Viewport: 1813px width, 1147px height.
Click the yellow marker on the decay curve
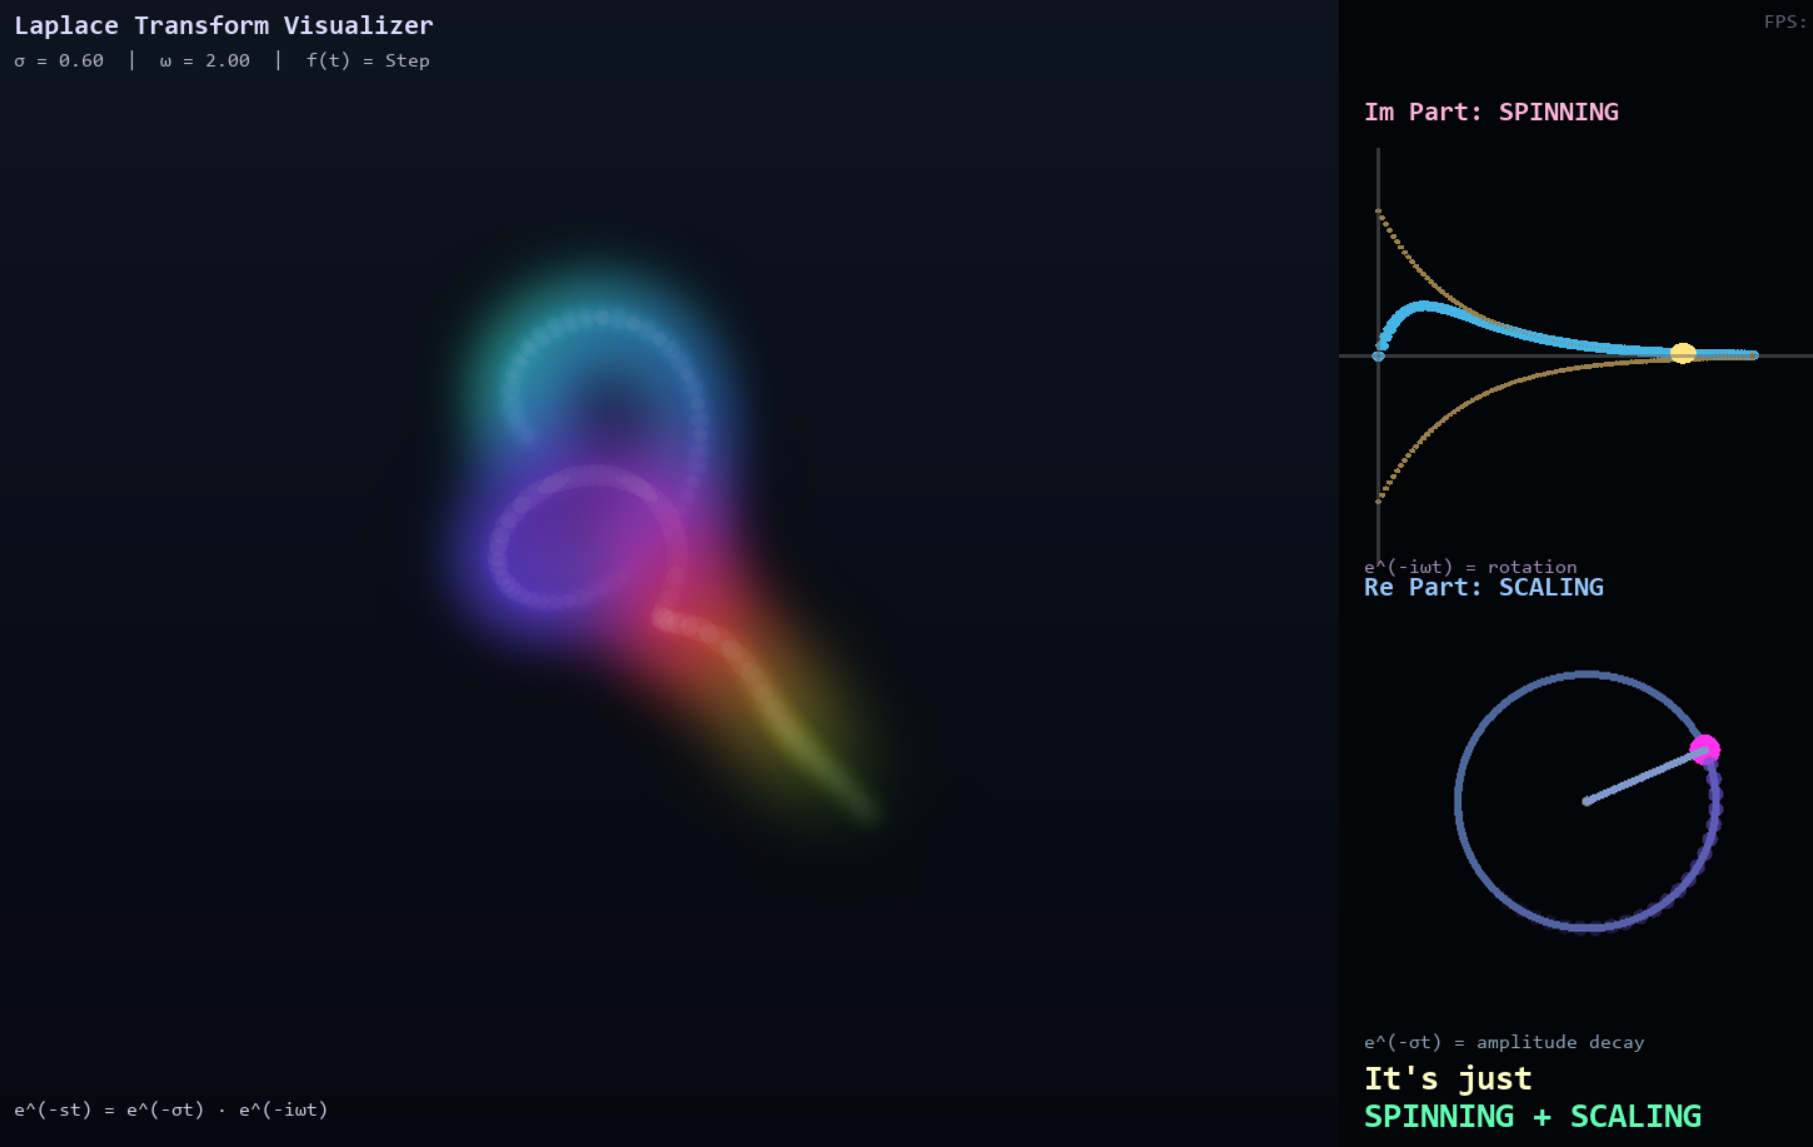(1683, 353)
